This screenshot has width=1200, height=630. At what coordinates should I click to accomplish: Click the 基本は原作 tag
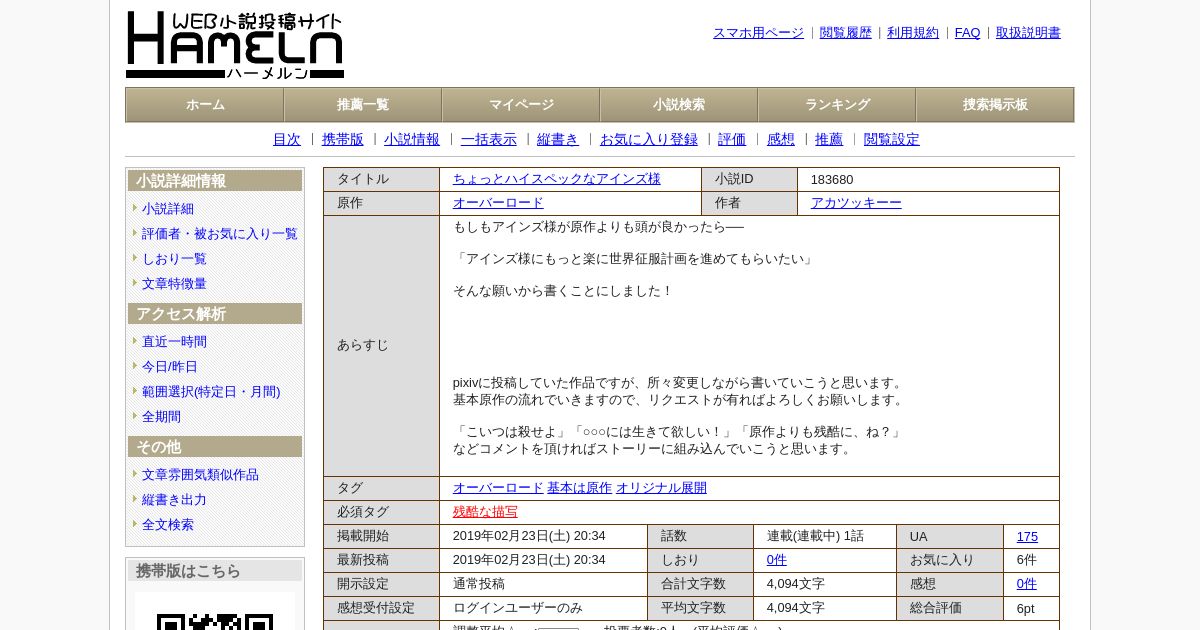click(x=579, y=488)
